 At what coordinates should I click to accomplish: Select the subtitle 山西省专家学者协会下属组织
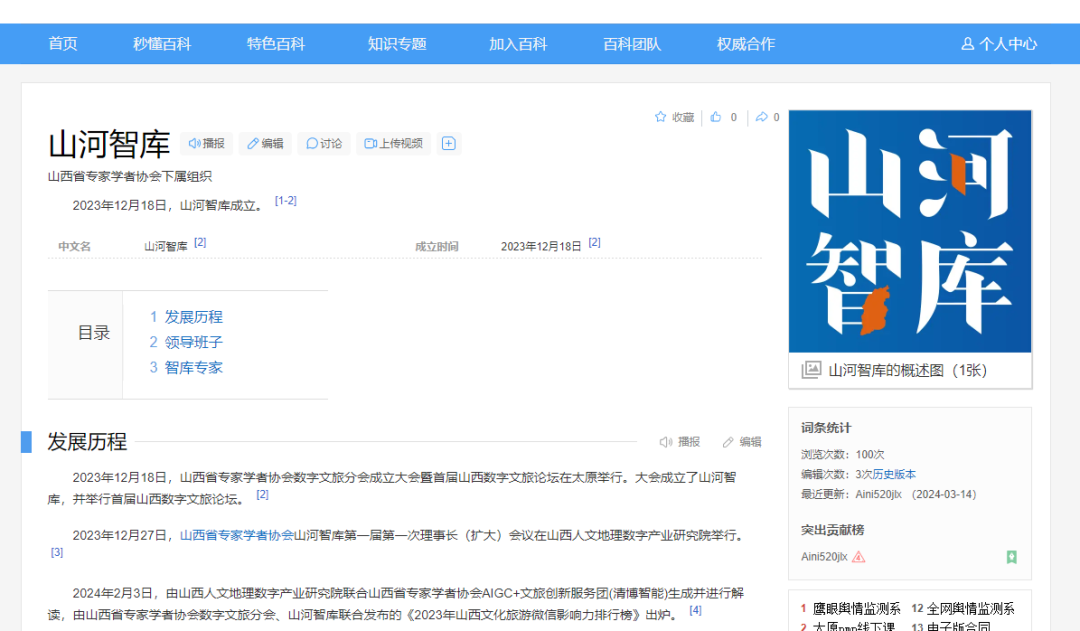pyautogui.click(x=129, y=176)
